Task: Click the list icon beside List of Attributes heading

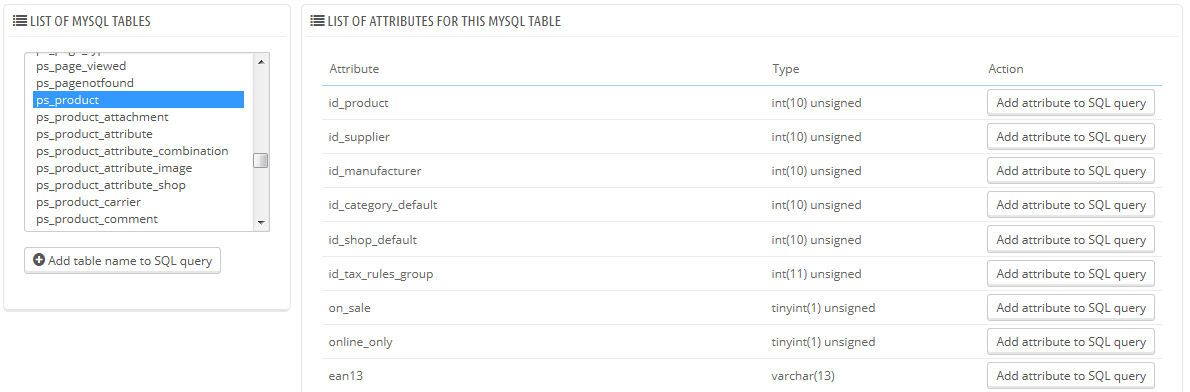Action: point(317,21)
